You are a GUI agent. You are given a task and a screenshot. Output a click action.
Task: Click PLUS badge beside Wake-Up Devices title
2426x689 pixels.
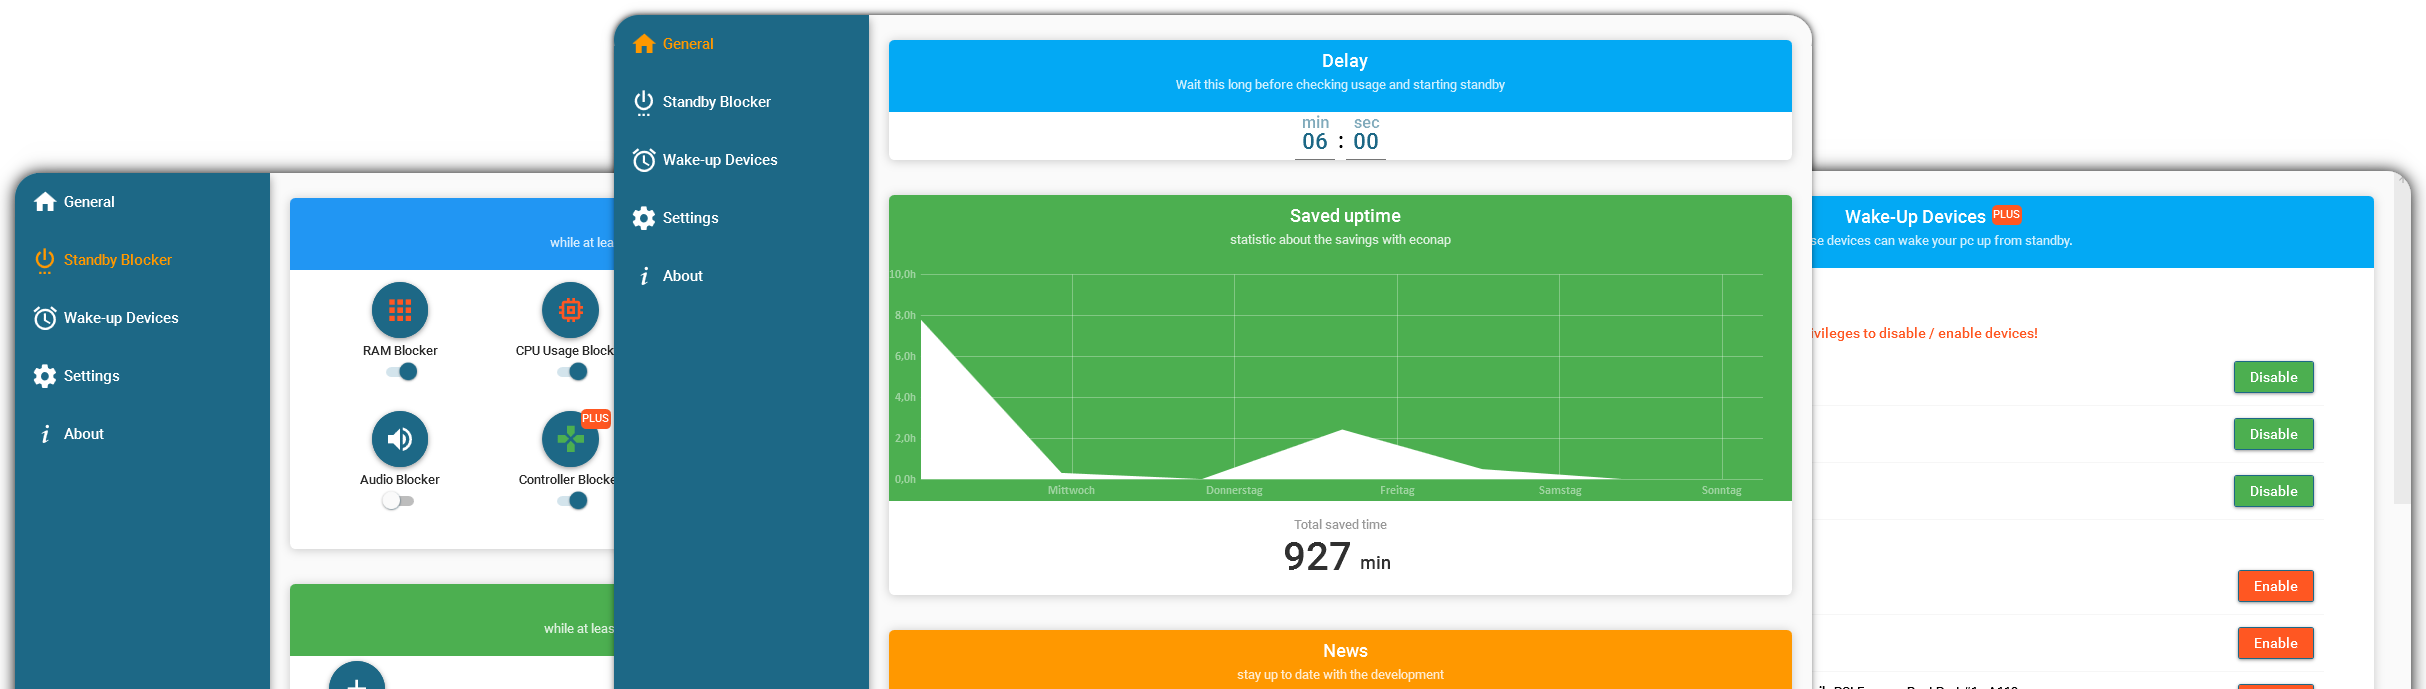coord(2006,215)
